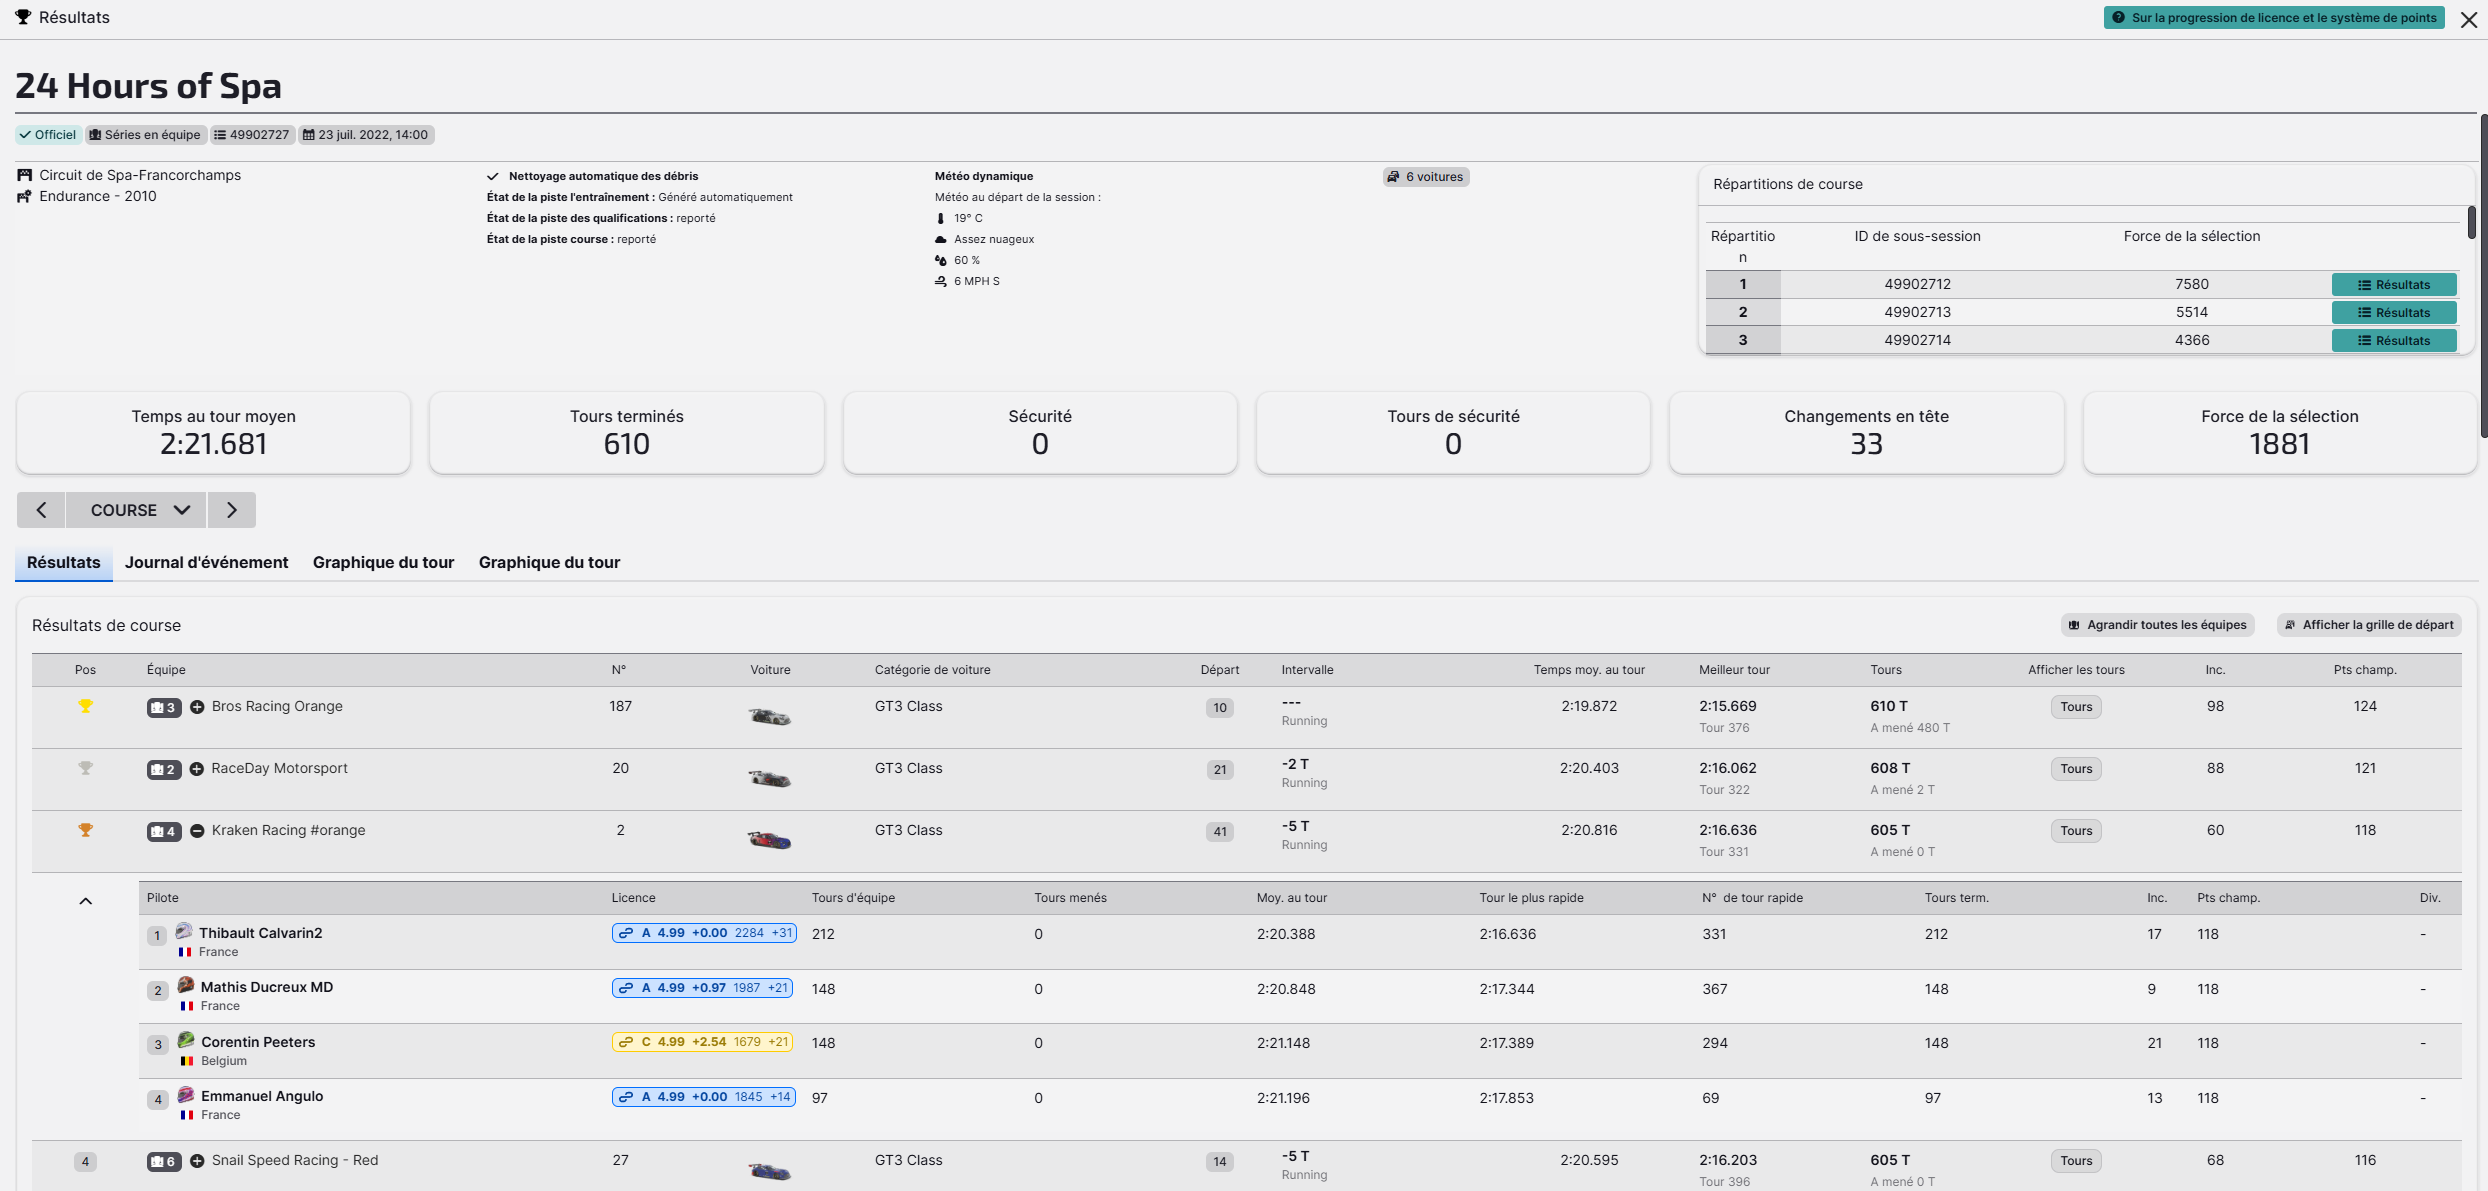Expand Bros Racing Orange team with plus icon
Image resolution: width=2488 pixels, height=1191 pixels.
[197, 707]
